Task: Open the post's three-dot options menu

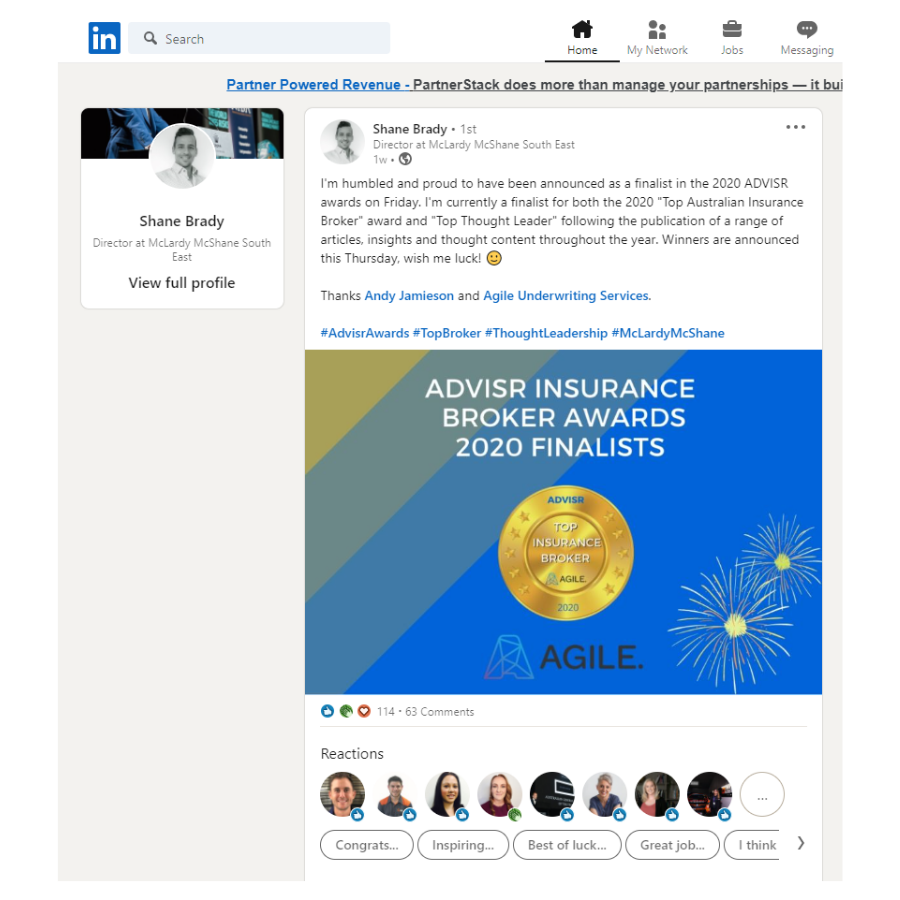Action: [x=796, y=127]
